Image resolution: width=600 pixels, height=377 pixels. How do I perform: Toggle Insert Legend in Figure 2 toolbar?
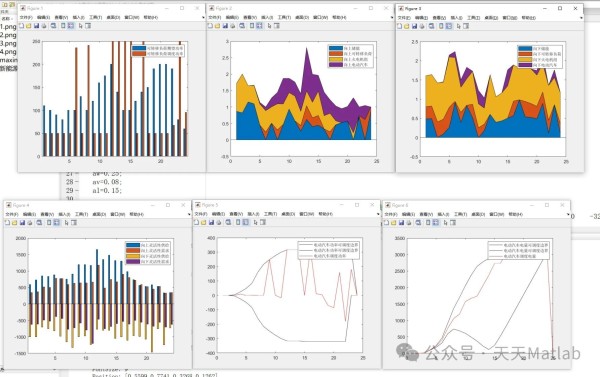click(x=259, y=26)
